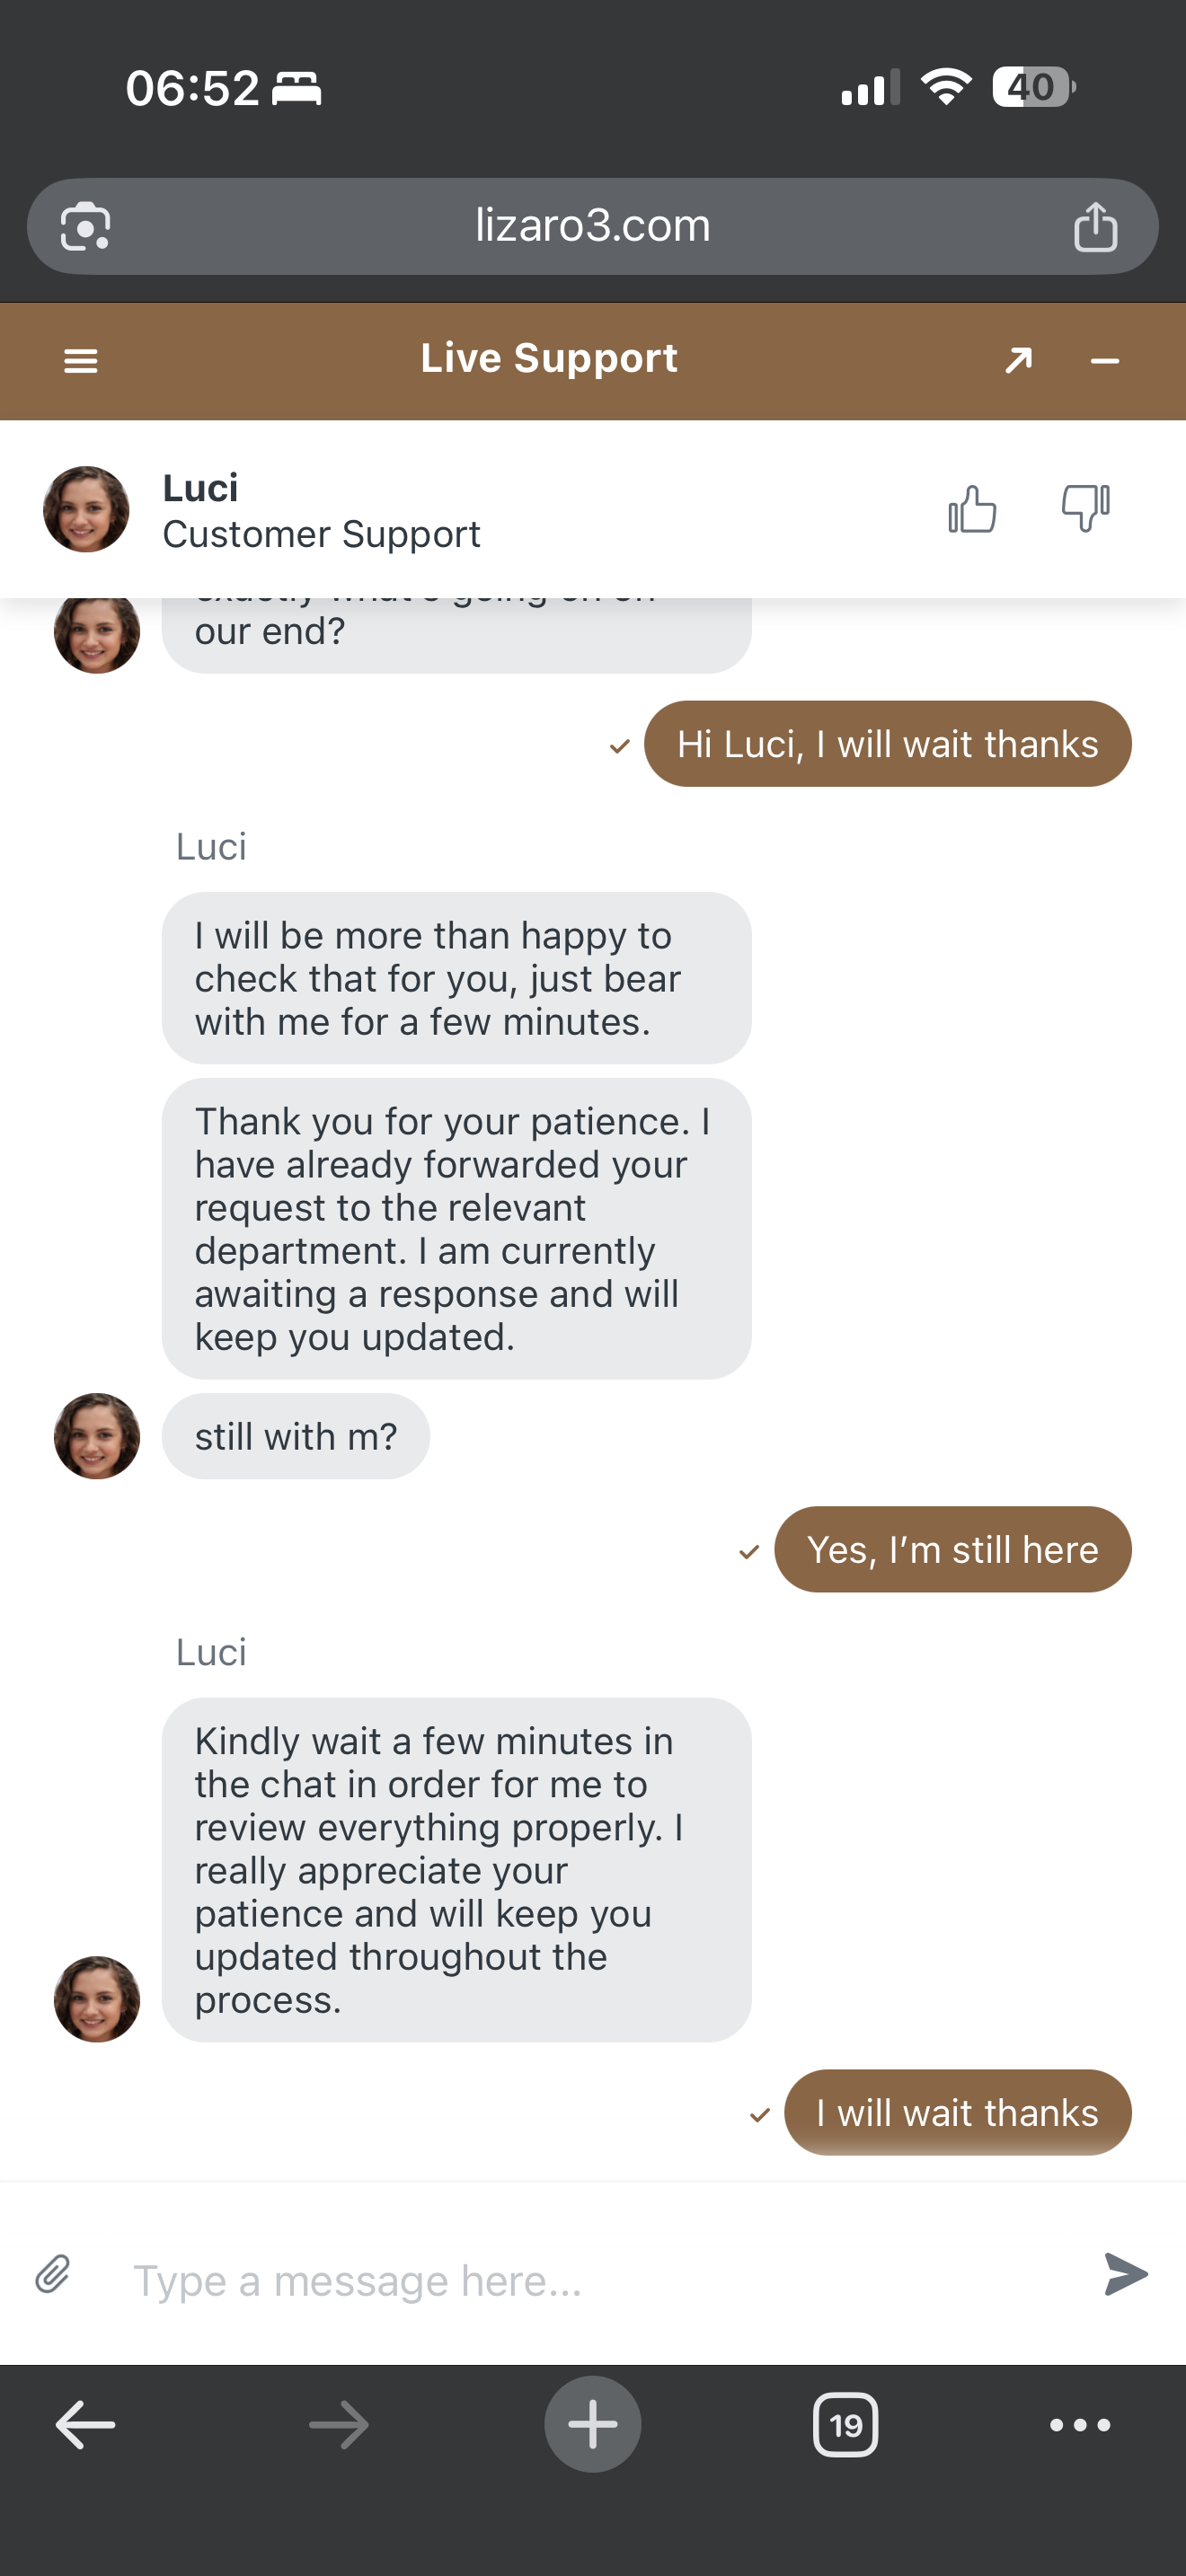Open the browser three-dots more menu
The height and width of the screenshot is (2576, 1186).
click(x=1079, y=2424)
